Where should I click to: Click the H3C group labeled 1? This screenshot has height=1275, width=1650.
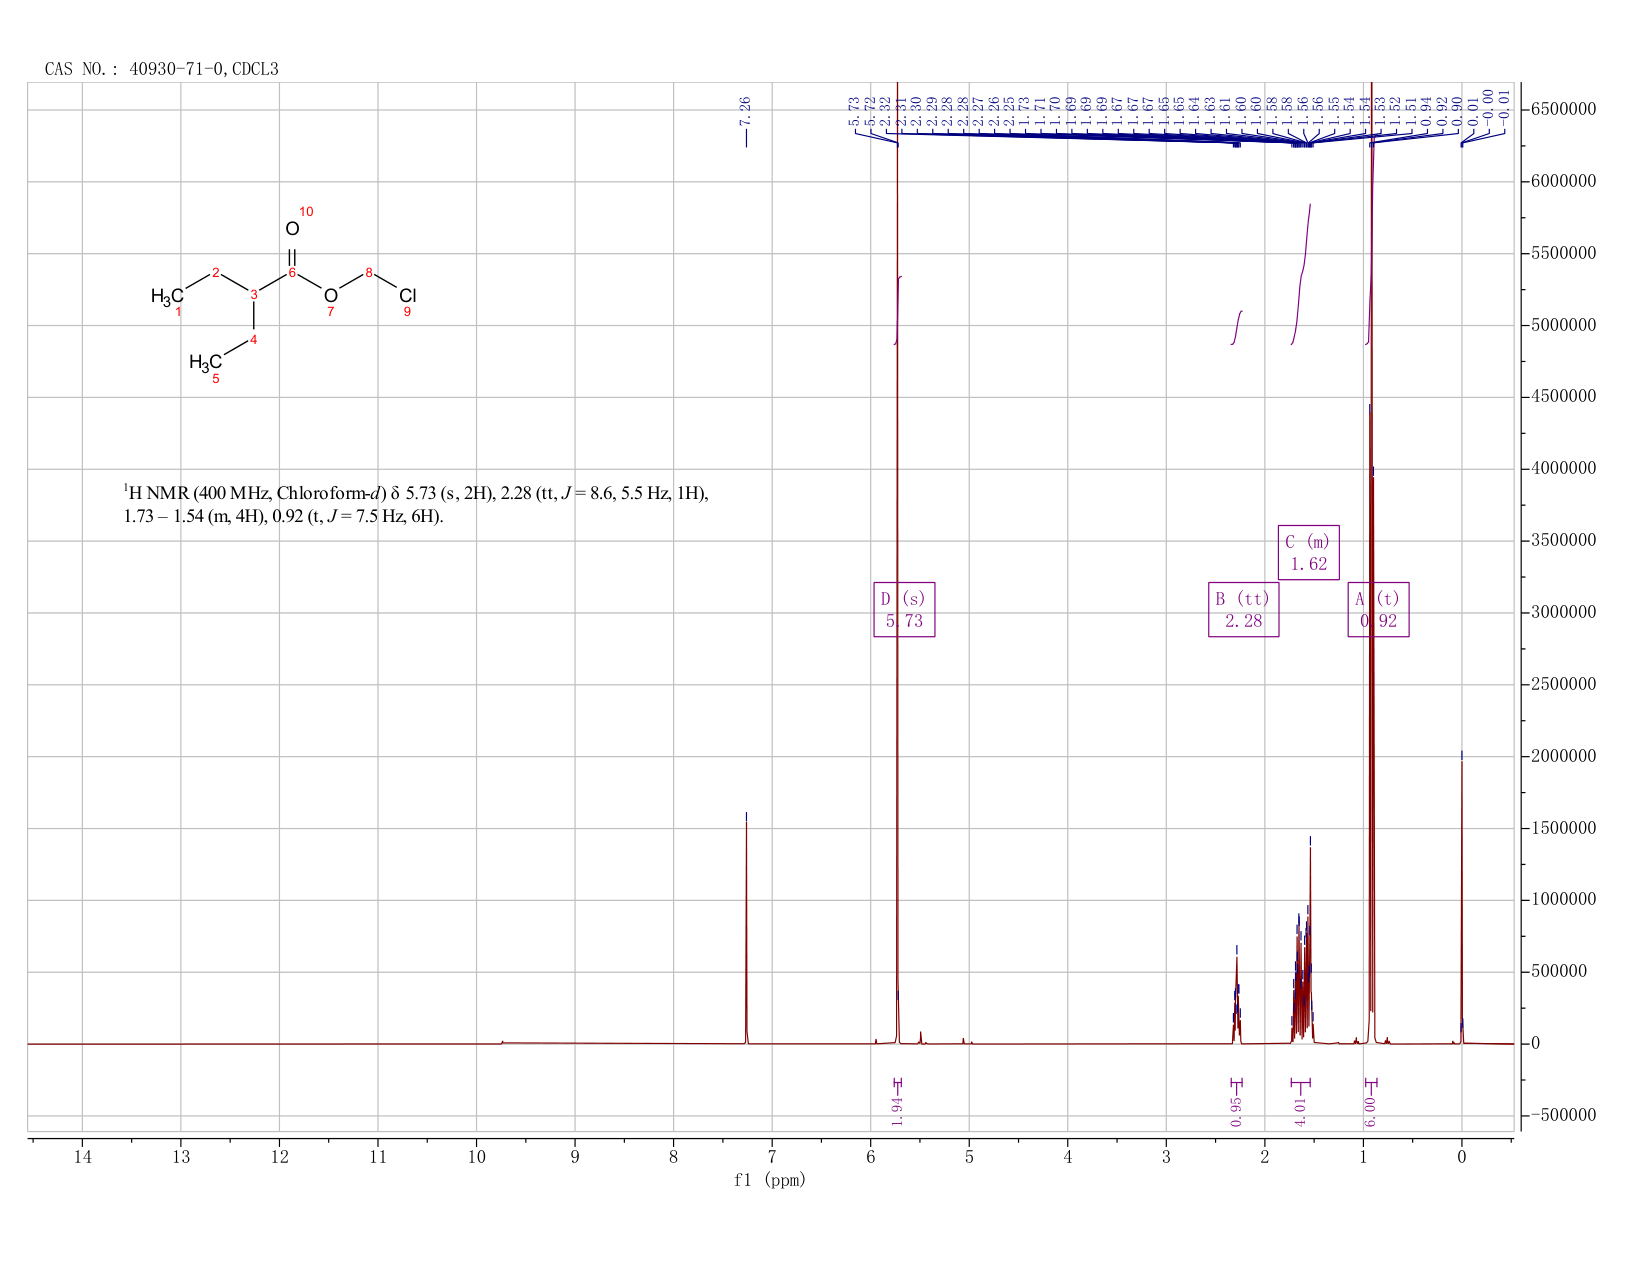click(167, 296)
